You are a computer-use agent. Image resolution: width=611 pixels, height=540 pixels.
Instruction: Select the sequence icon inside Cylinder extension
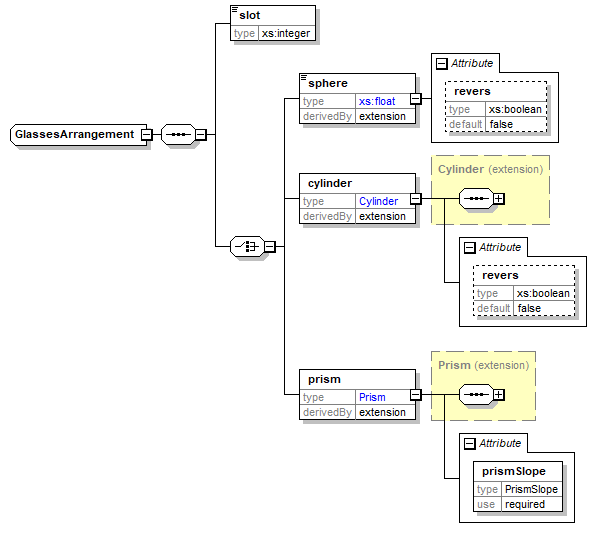[x=475, y=198]
